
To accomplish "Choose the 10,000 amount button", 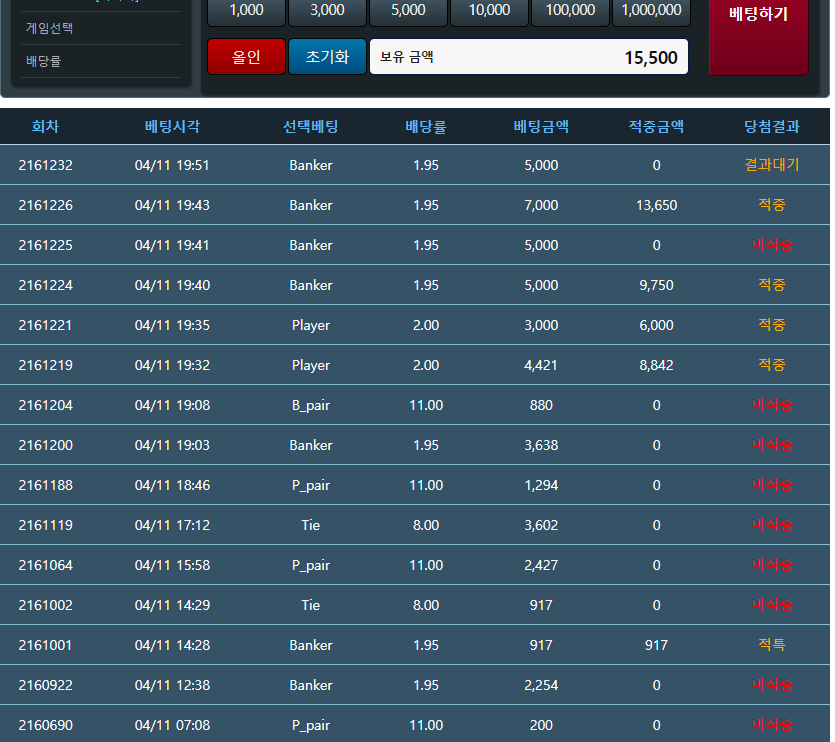I will pyautogui.click(x=489, y=11).
